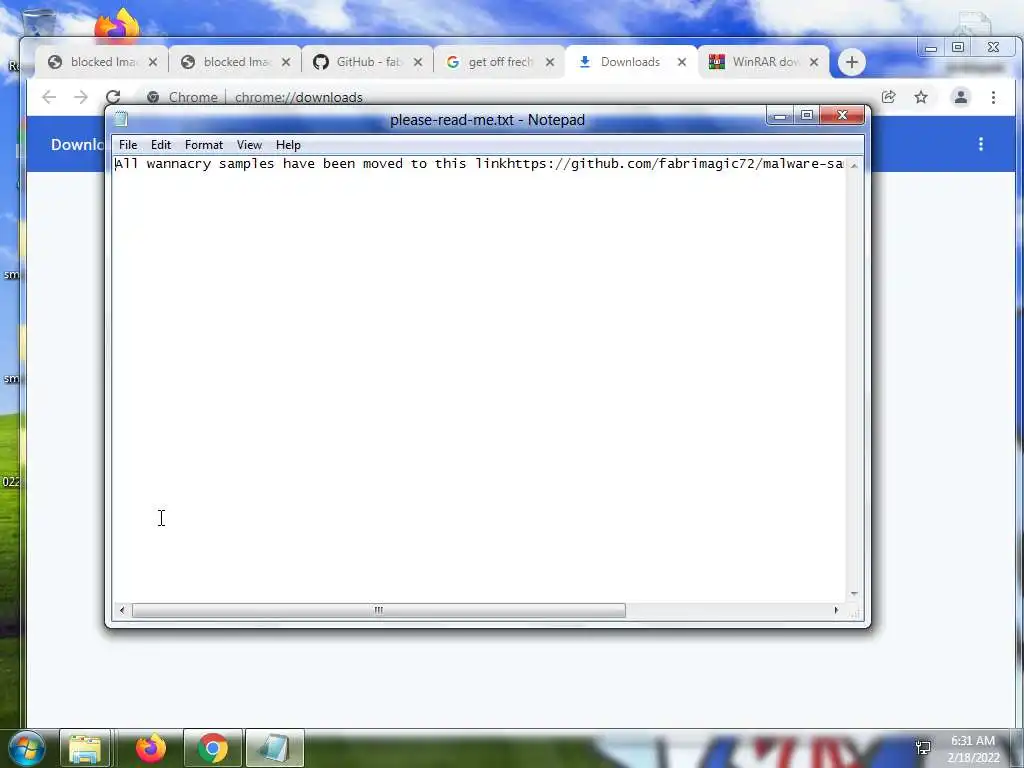Open the Windows Start menu
The width and height of the screenshot is (1024, 768).
(x=27, y=748)
